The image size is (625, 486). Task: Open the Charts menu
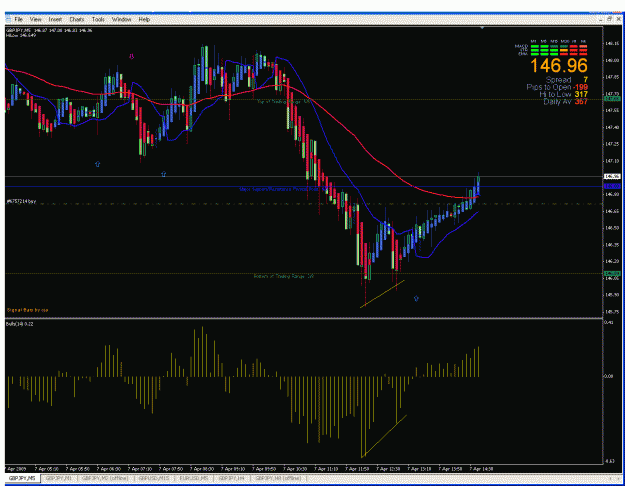tap(77, 19)
